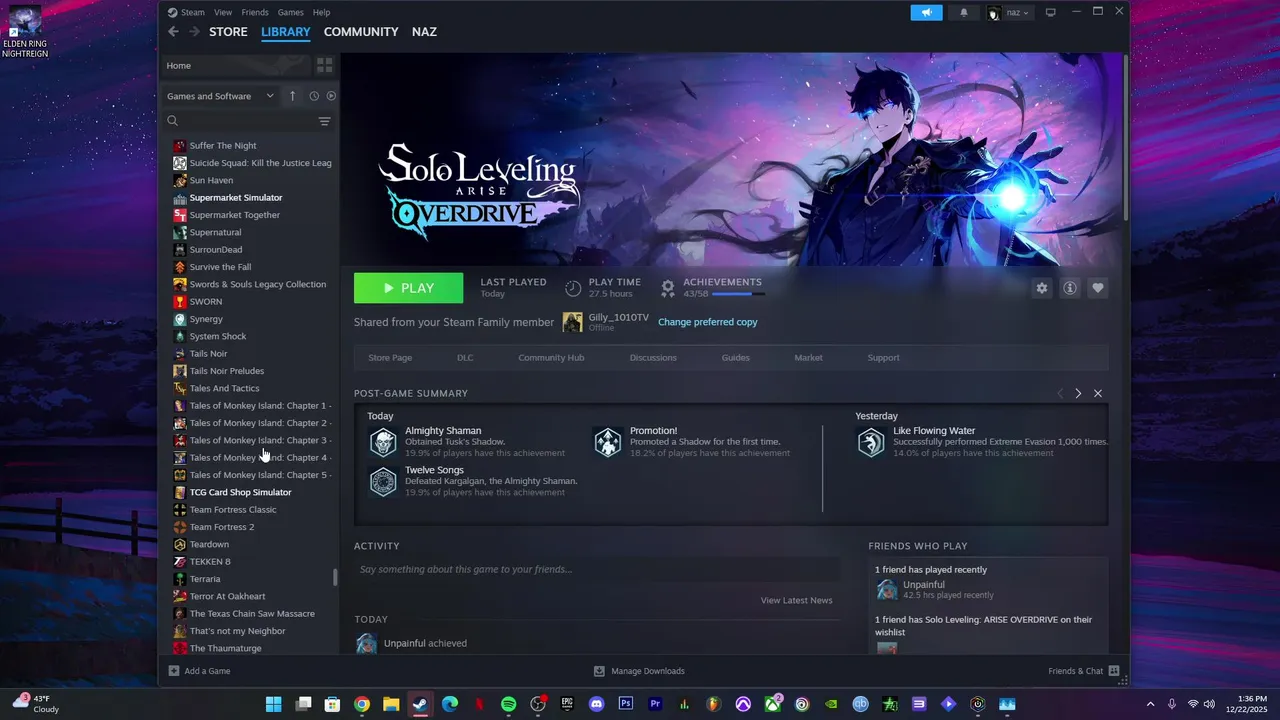Switch to the COMMUNITY tab

pos(361,32)
